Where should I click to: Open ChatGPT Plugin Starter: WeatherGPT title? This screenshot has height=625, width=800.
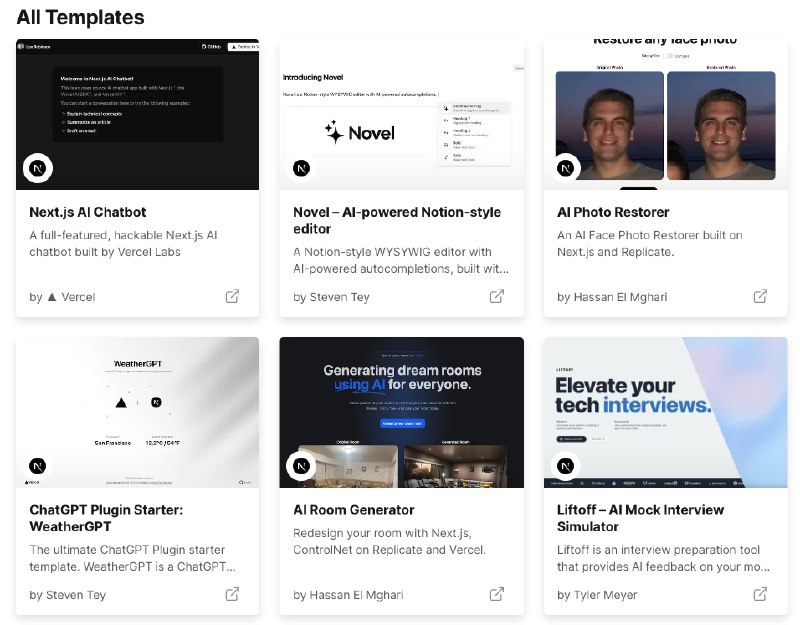pos(106,518)
